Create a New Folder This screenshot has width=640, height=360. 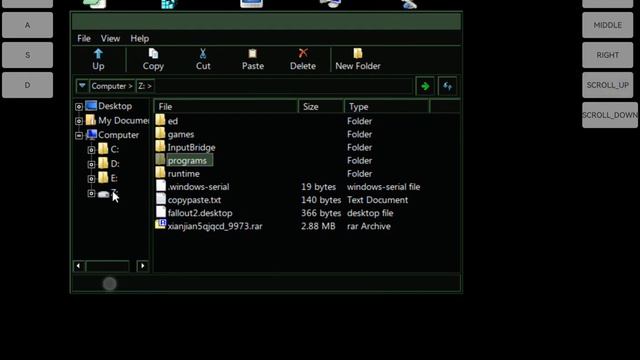point(358,60)
